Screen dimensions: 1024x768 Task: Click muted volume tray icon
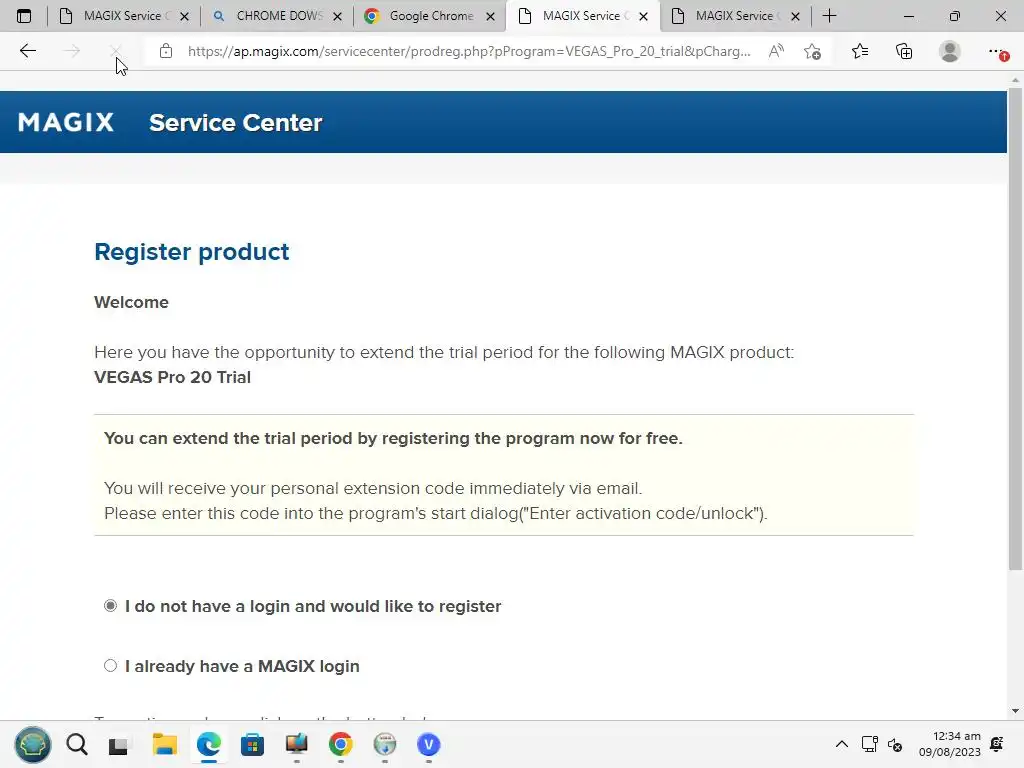895,744
